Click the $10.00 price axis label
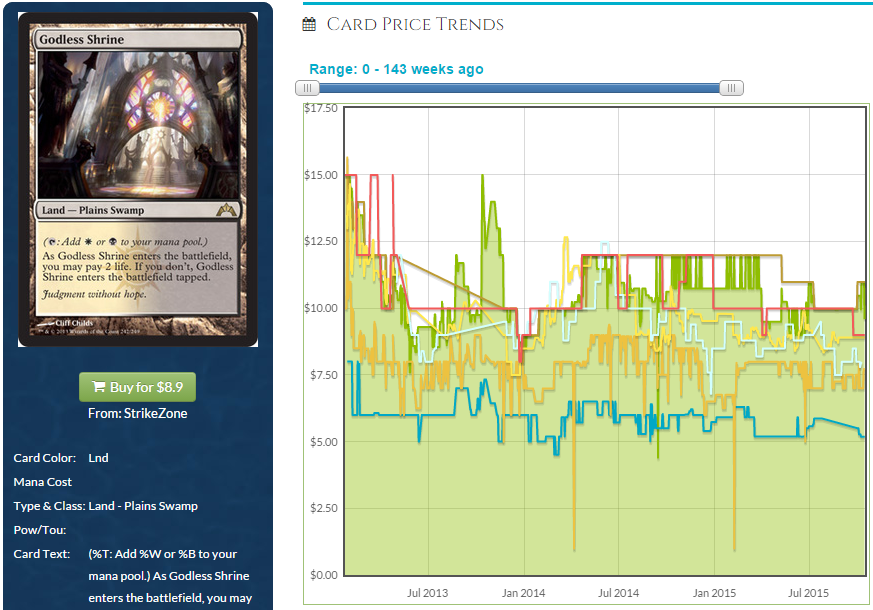Screen dimensions: 873x610 [x=321, y=308]
